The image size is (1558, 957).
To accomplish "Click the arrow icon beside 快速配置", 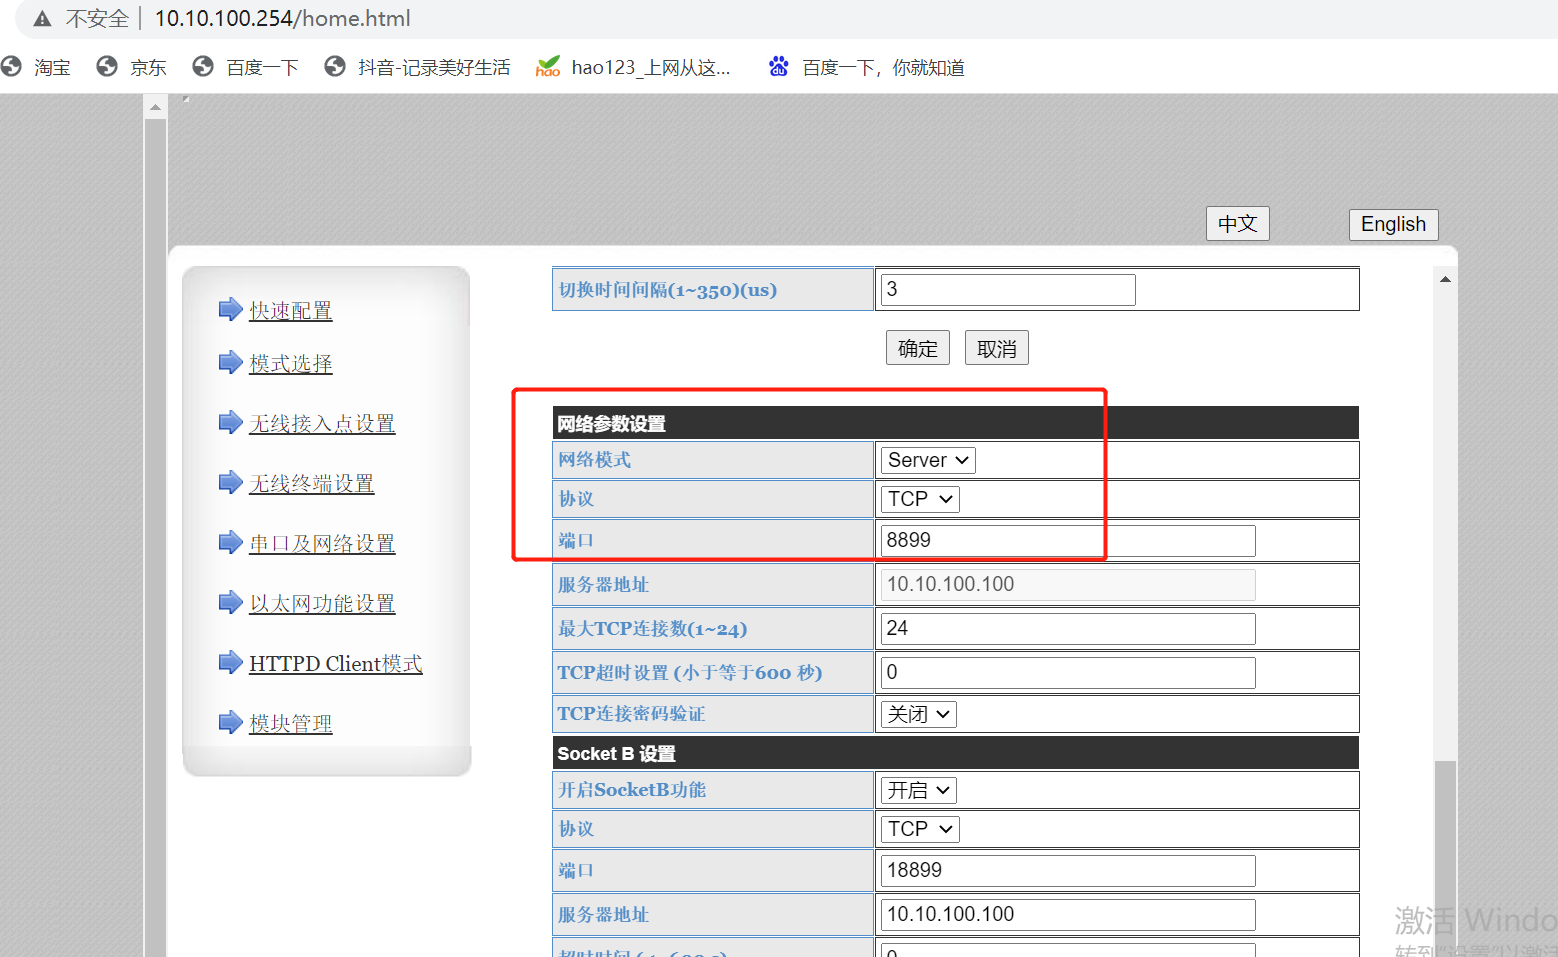I will pyautogui.click(x=230, y=309).
